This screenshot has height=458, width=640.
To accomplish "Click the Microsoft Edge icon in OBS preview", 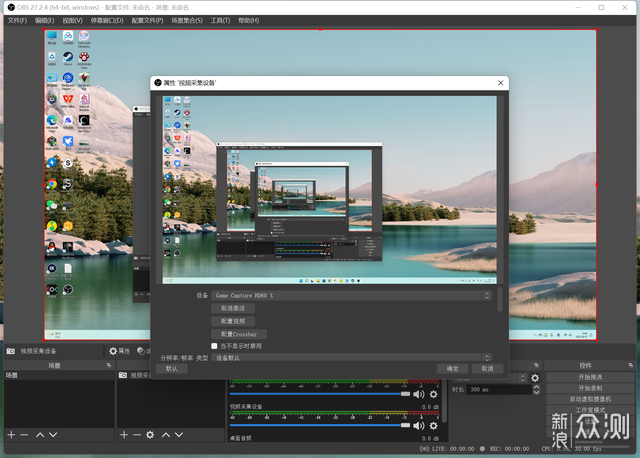I will (52, 120).
